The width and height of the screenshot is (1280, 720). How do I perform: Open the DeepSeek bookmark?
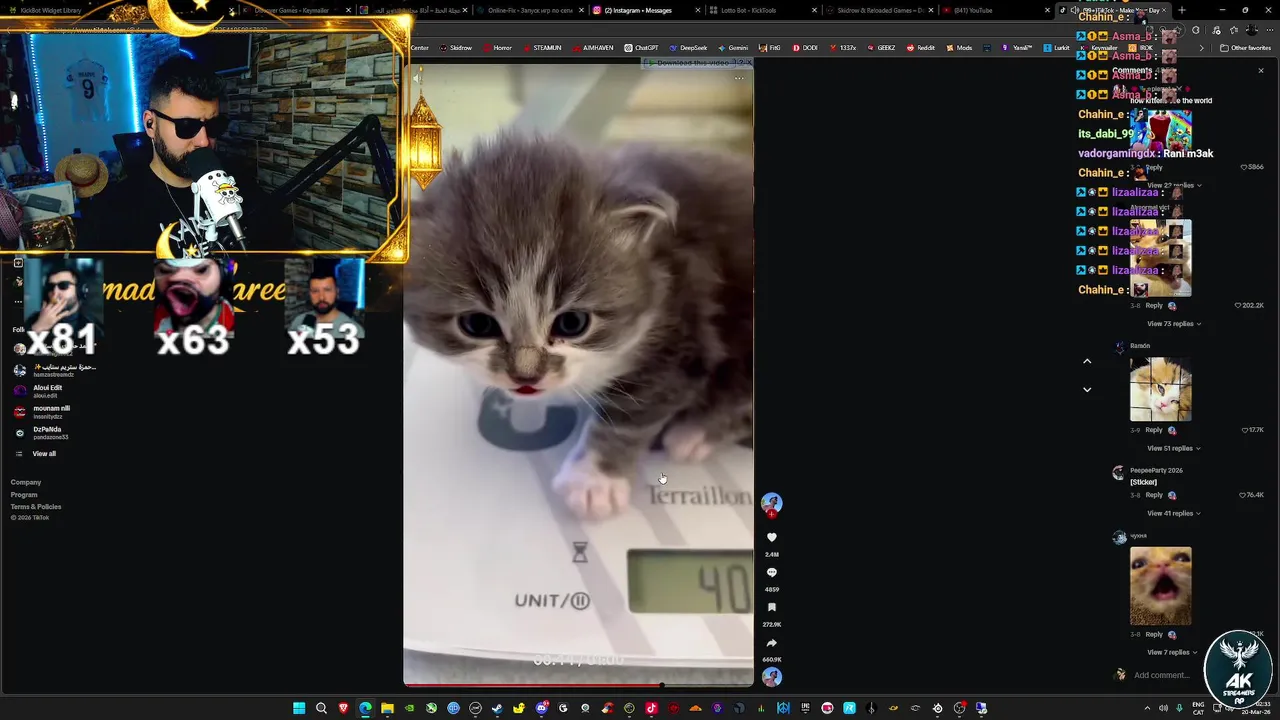coord(688,48)
